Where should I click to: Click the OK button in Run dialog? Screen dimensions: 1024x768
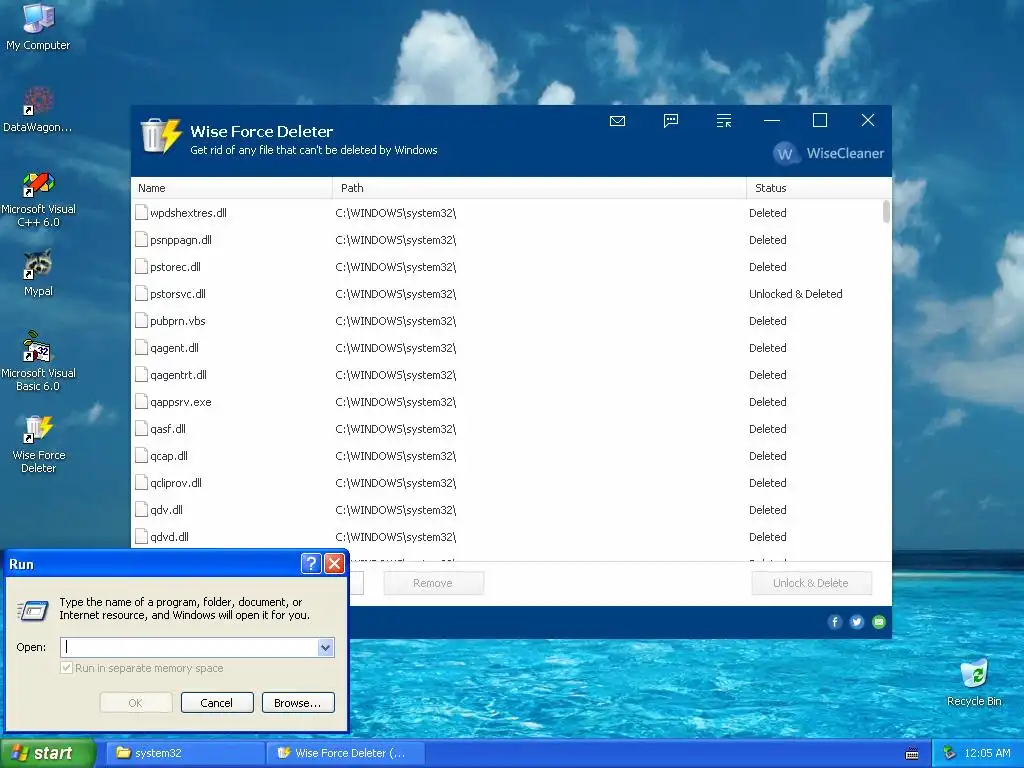(136, 703)
